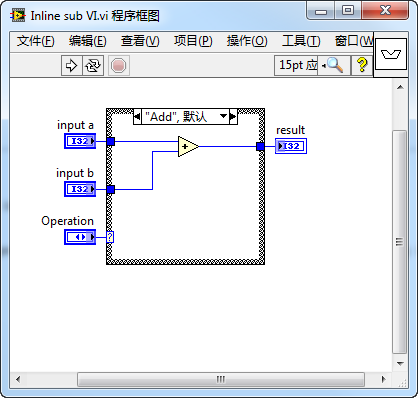Open the 15pt font size dropdown
This screenshot has width=418, height=398.
click(x=296, y=65)
